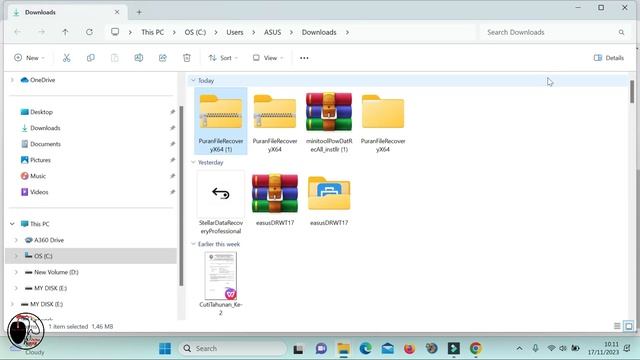Open Firefox from taskbar
640x360 pixels.
[x=409, y=349]
